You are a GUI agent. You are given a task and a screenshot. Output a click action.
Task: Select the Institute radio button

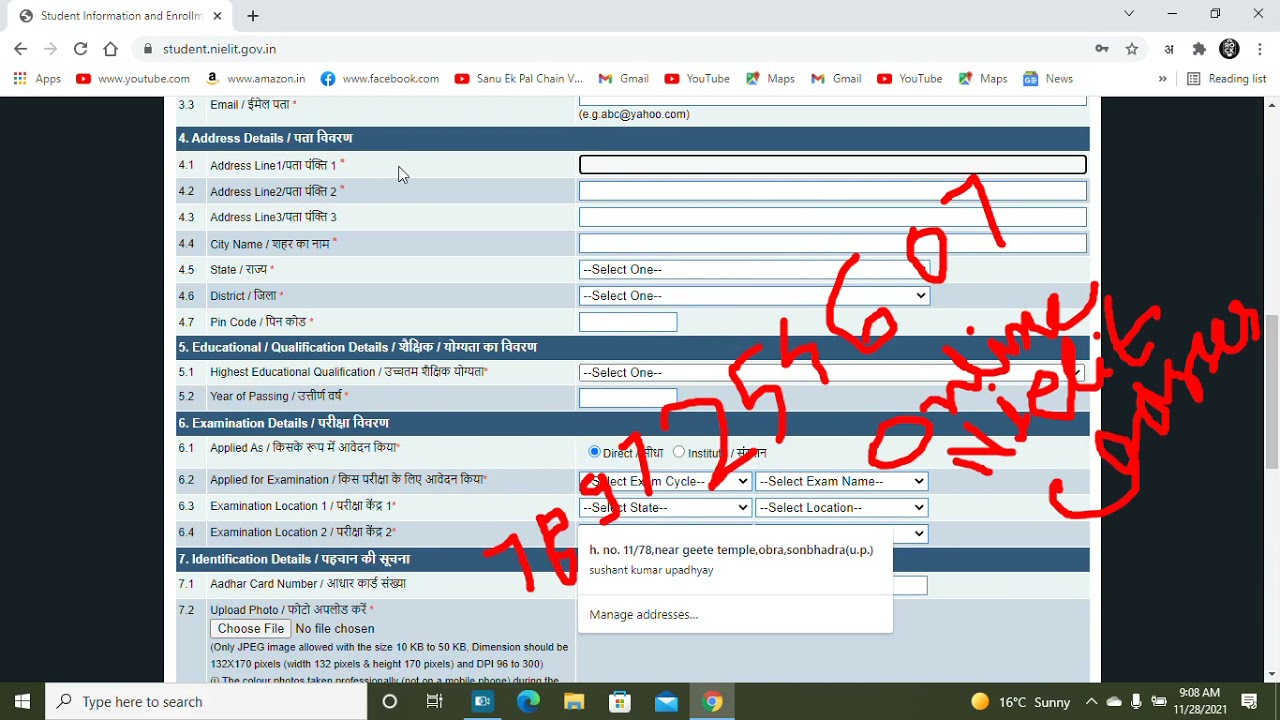(679, 452)
